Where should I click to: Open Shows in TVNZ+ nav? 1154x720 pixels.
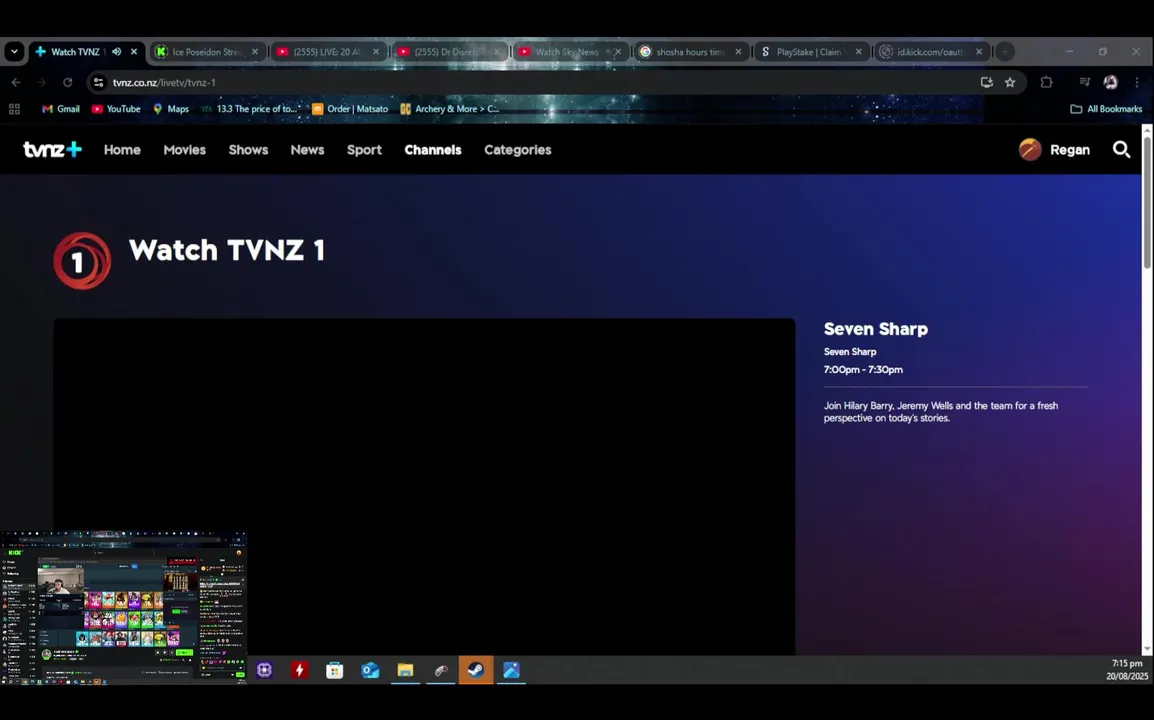248,149
